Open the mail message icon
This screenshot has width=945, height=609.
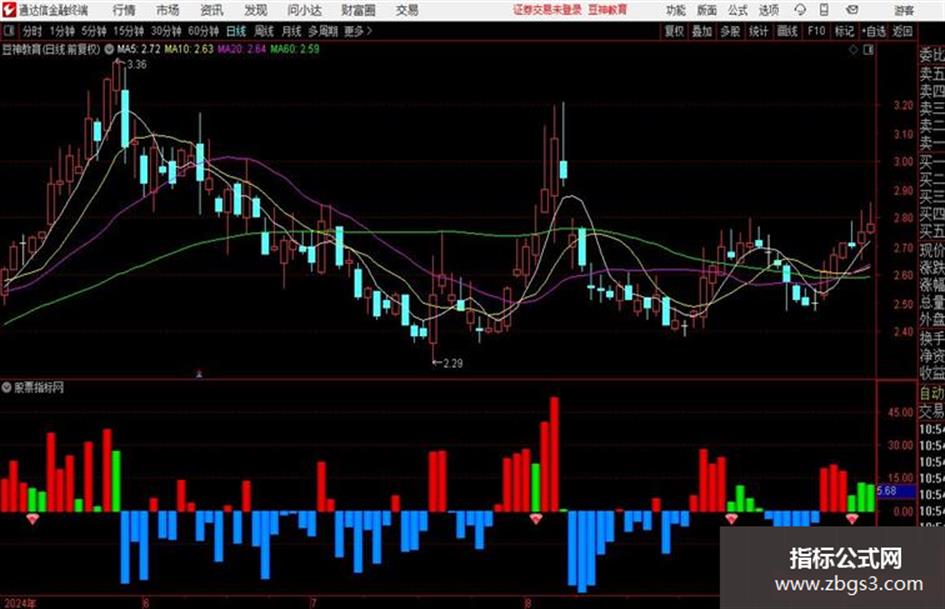[x=852, y=10]
